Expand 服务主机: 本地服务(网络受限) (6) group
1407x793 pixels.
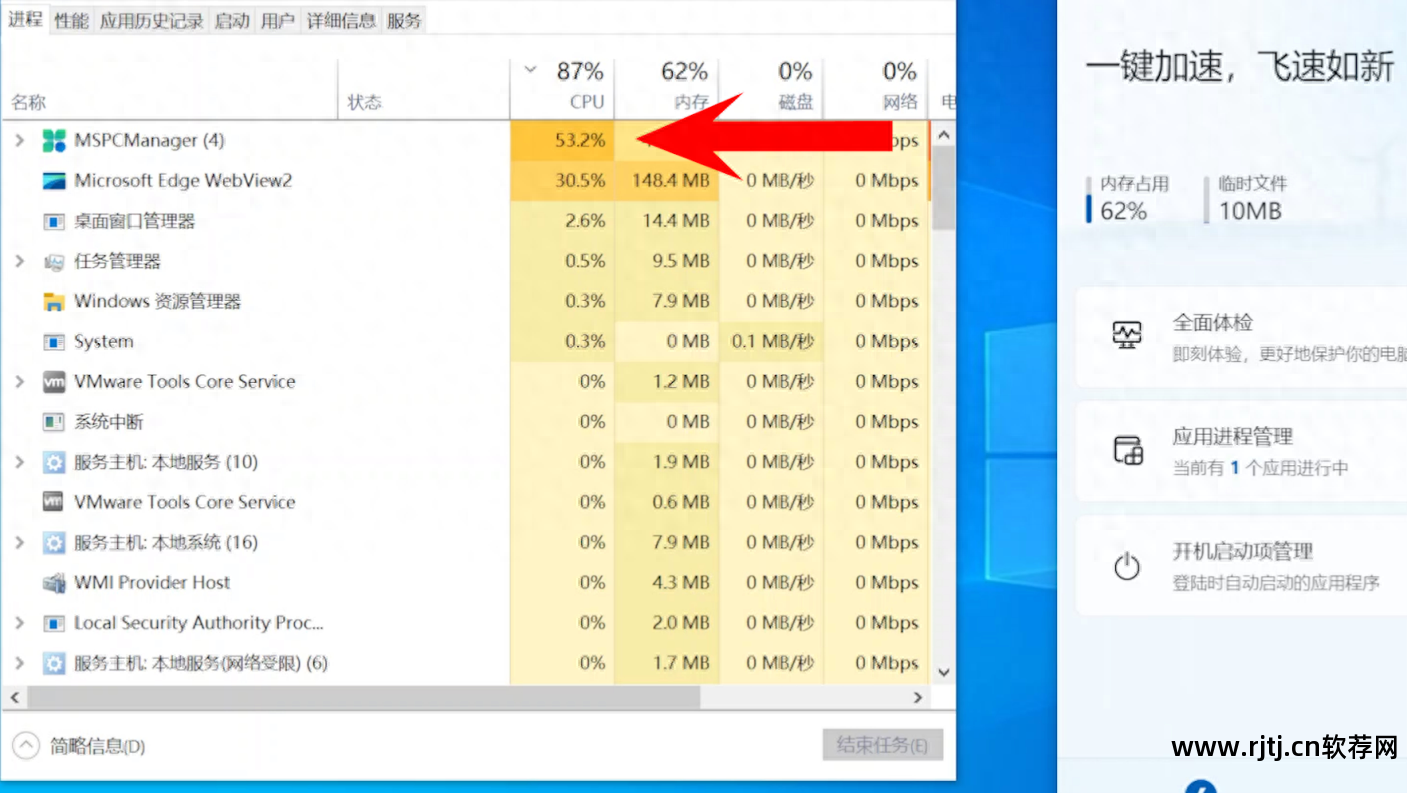pyautogui.click(x=19, y=663)
